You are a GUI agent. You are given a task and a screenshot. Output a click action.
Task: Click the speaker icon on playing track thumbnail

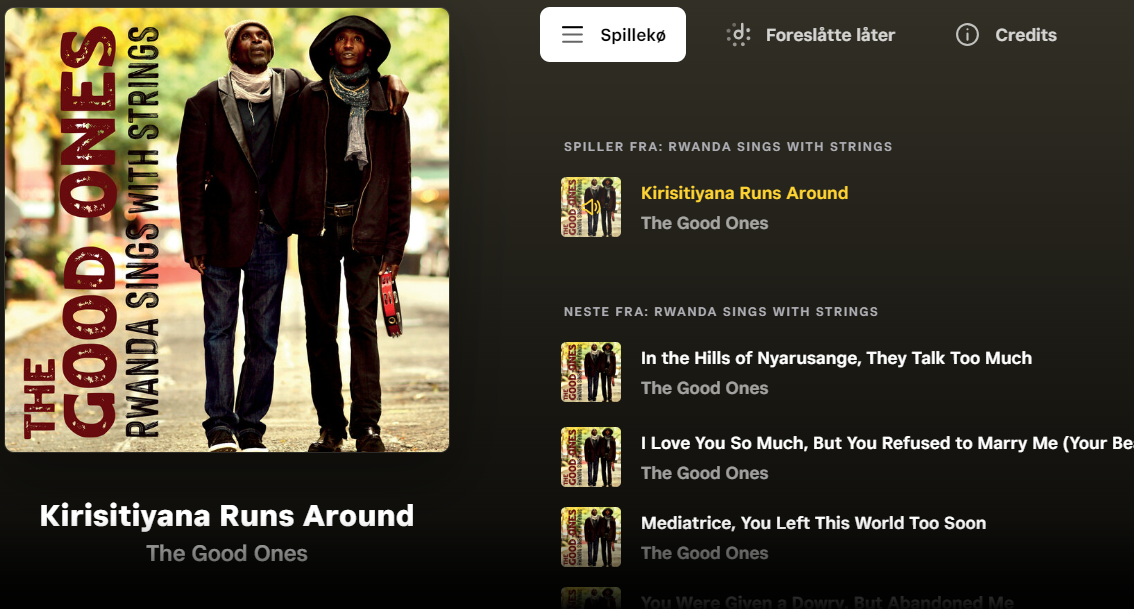click(591, 208)
